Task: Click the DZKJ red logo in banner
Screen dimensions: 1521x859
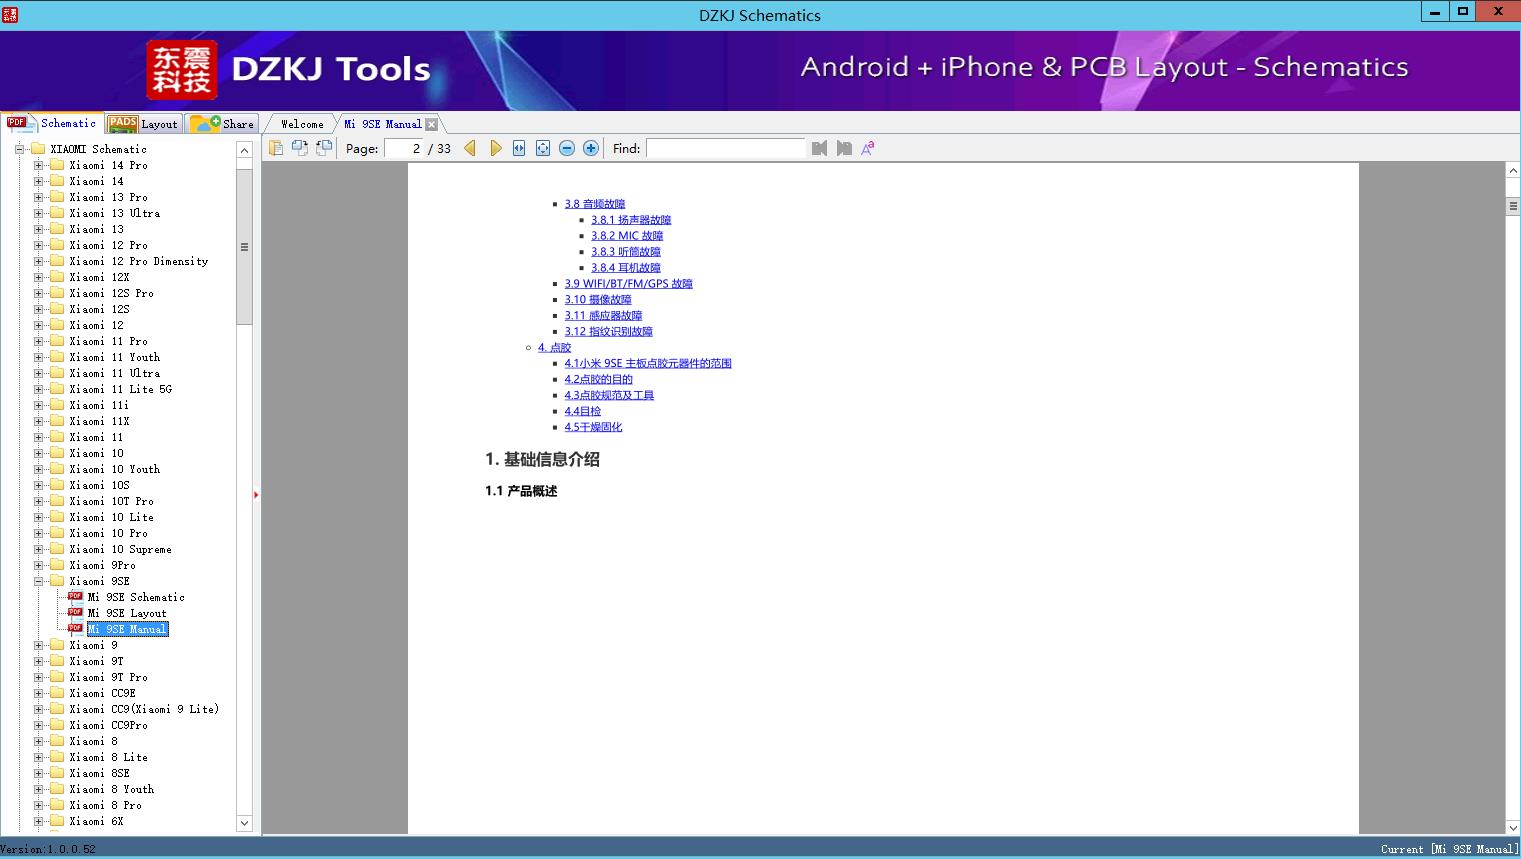Action: tap(181, 70)
